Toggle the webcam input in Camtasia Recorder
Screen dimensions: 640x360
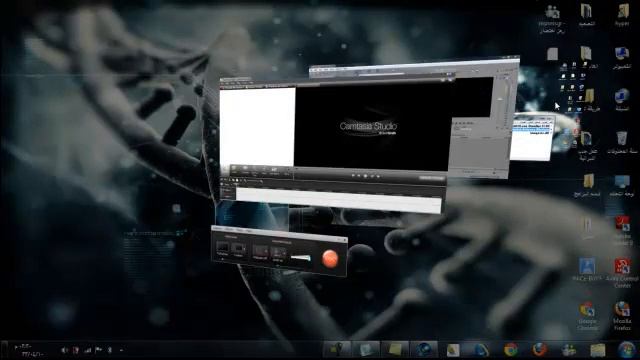(x=260, y=252)
